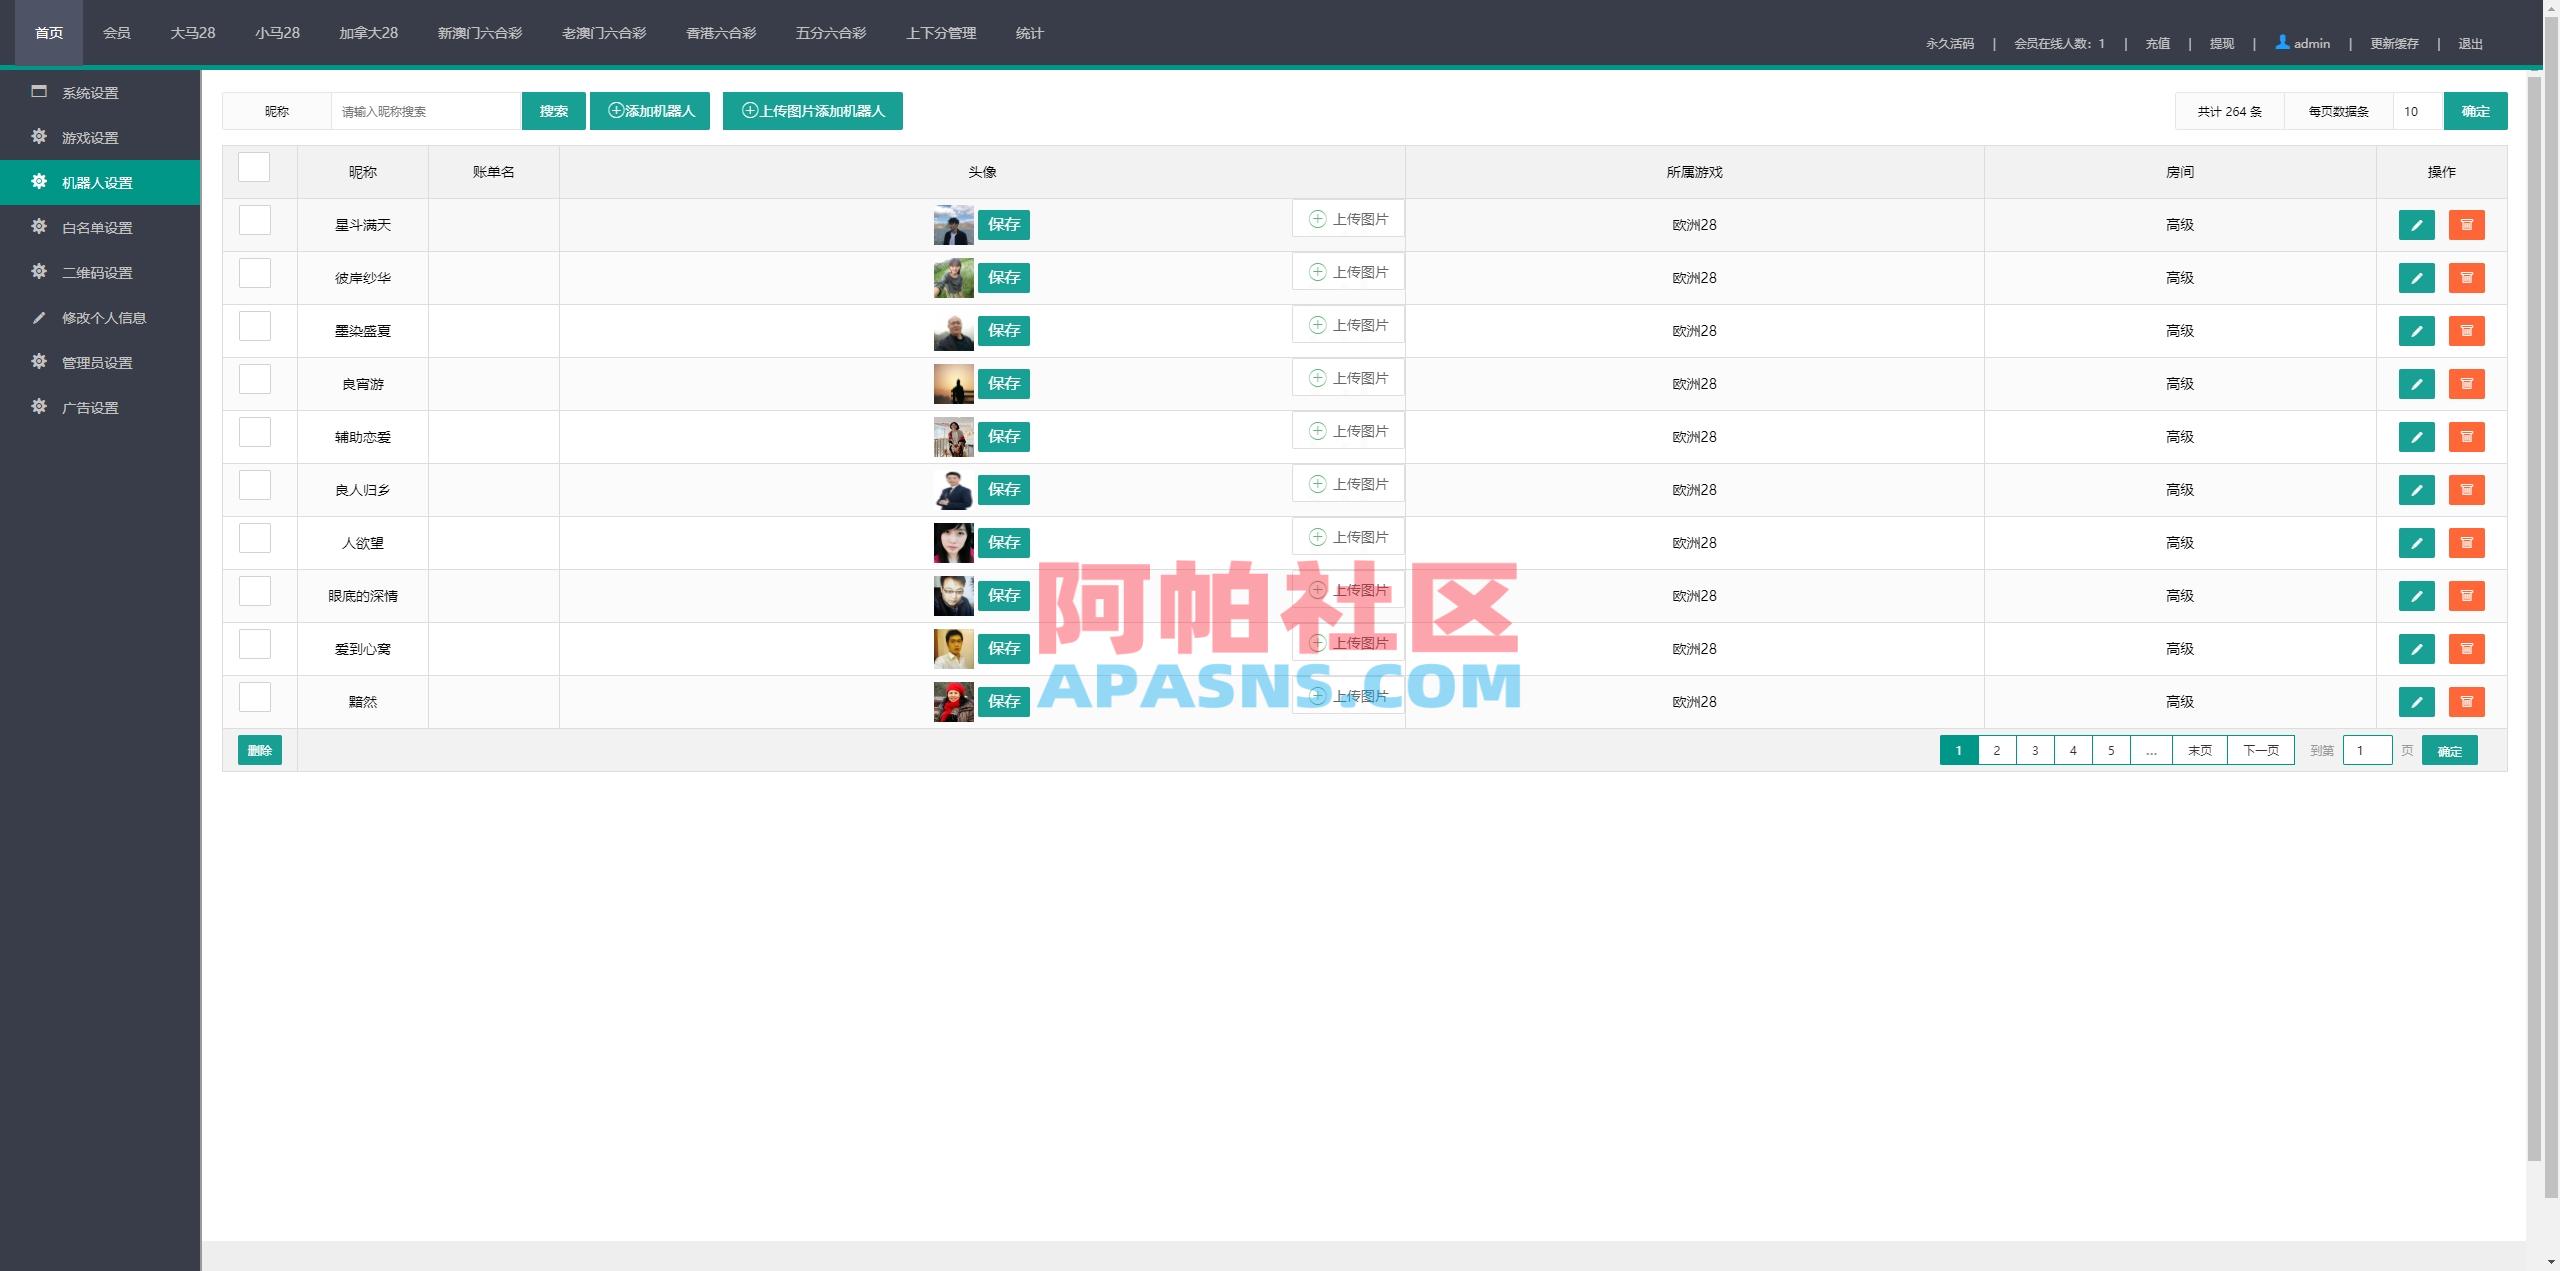Select 二维码设置 gear icon in sidebar
This screenshot has height=1271, width=2560.
point(37,272)
